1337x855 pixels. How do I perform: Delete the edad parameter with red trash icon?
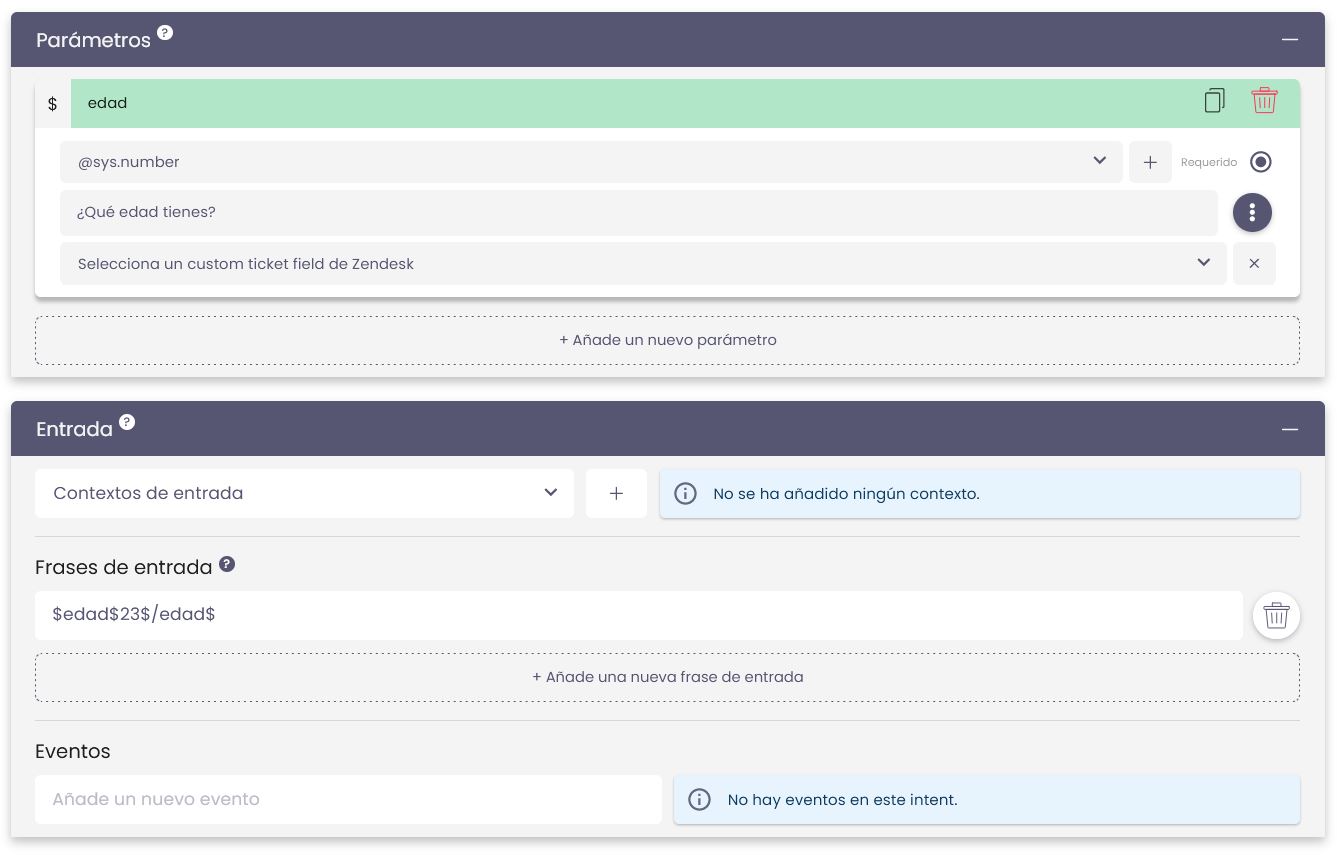point(1264,101)
